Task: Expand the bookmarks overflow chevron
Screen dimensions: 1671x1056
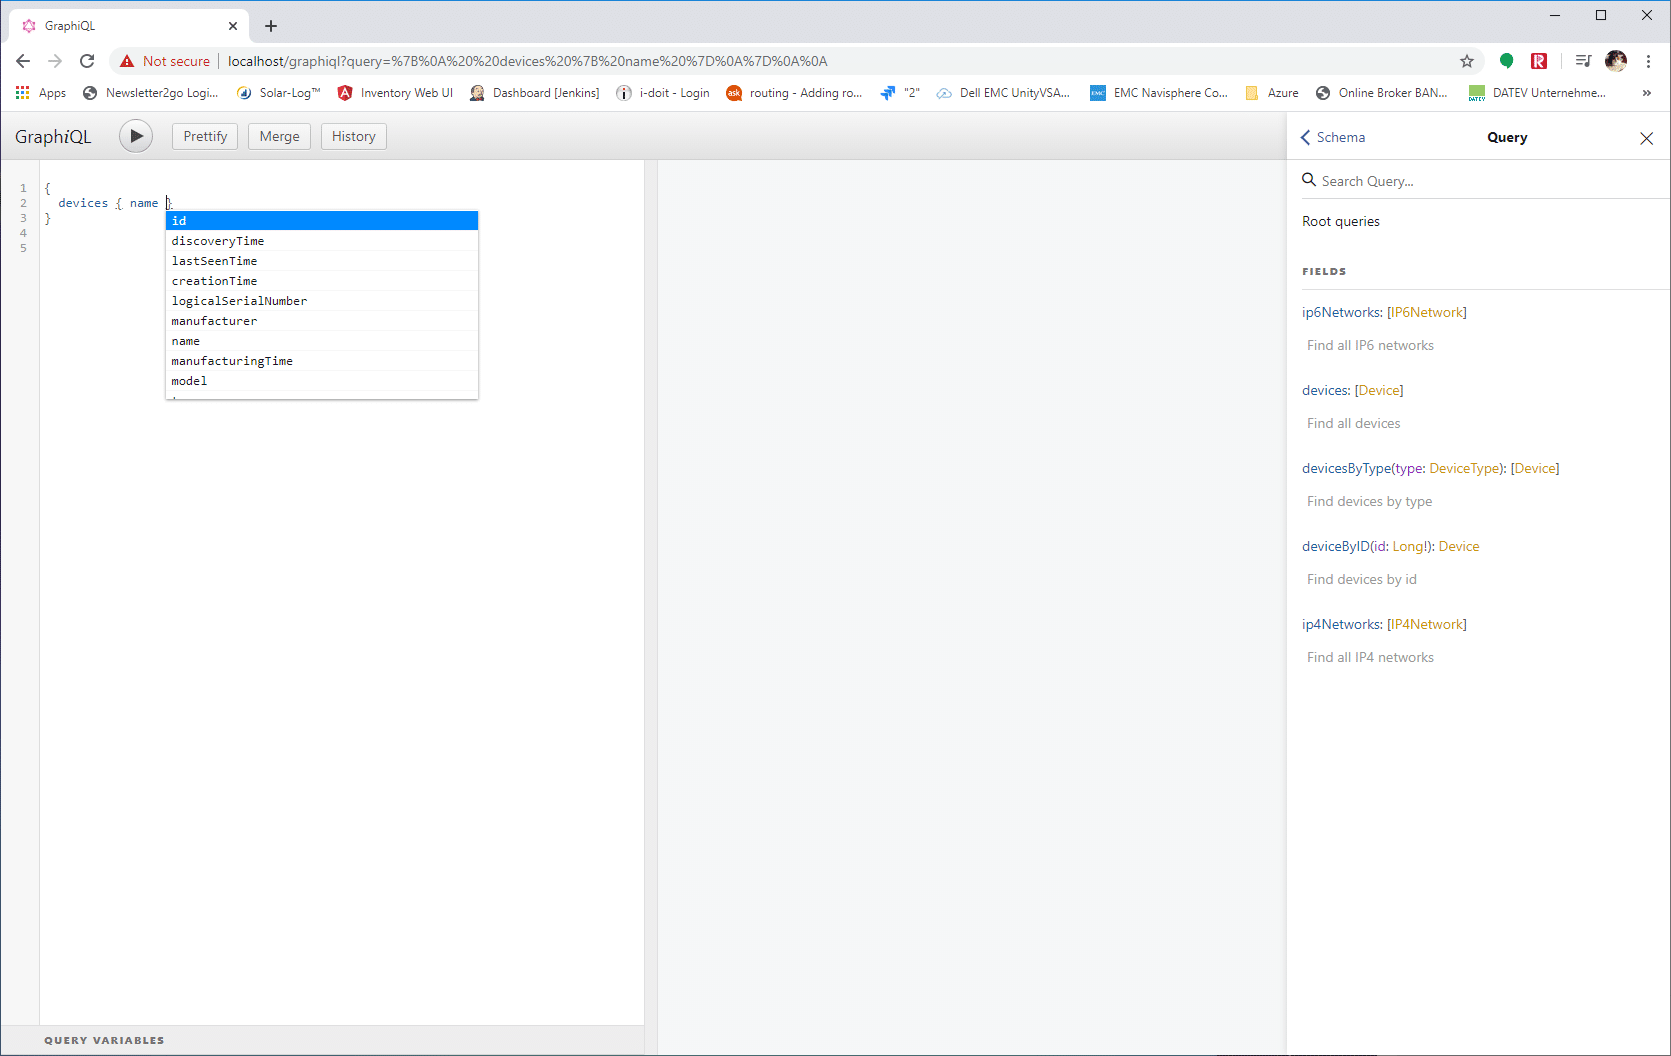Action: click(1646, 92)
